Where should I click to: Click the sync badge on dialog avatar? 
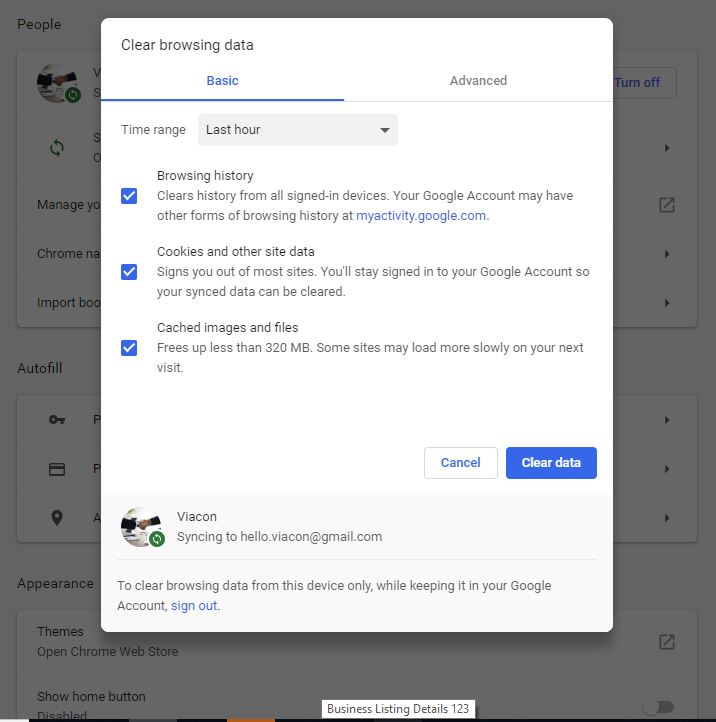tap(157, 539)
